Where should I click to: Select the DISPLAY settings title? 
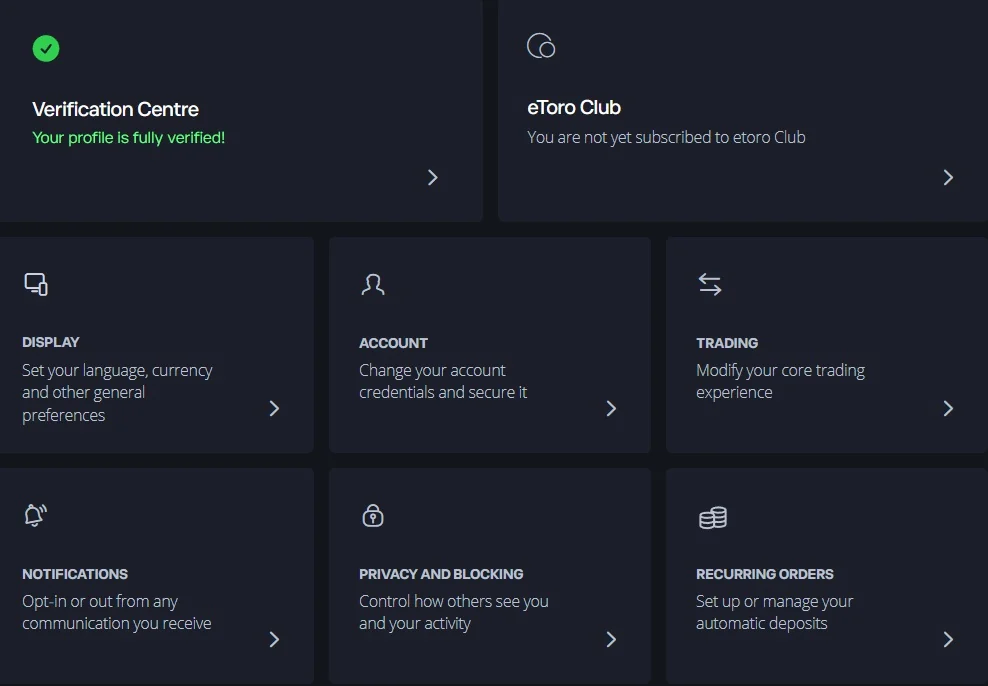point(50,342)
